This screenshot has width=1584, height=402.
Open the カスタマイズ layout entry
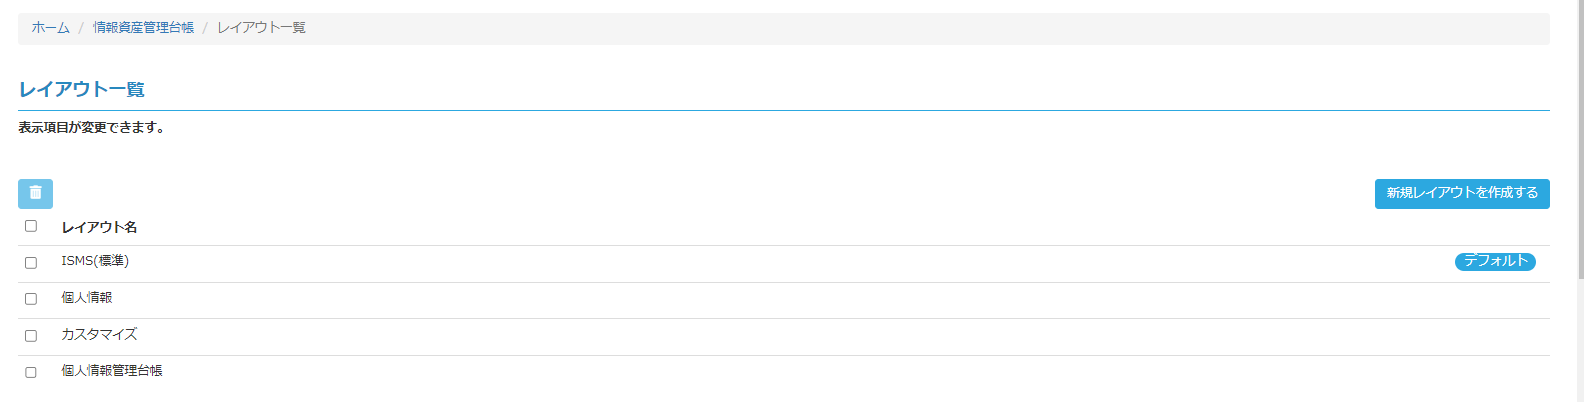[x=99, y=334]
